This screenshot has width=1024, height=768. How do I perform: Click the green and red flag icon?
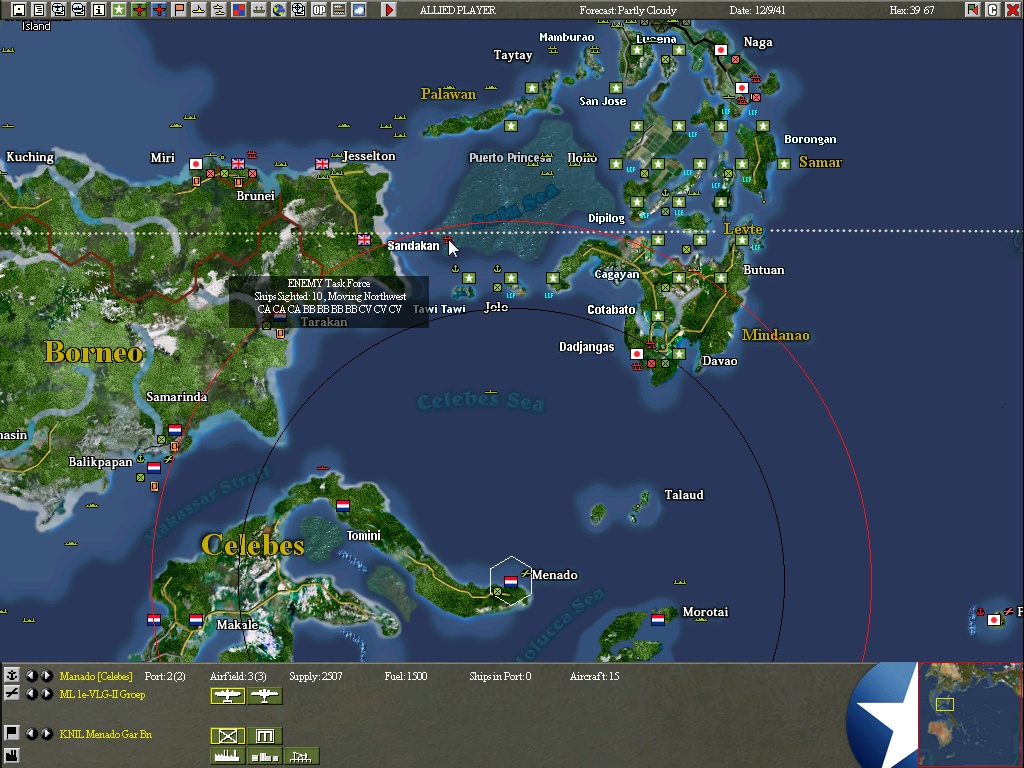(972, 10)
